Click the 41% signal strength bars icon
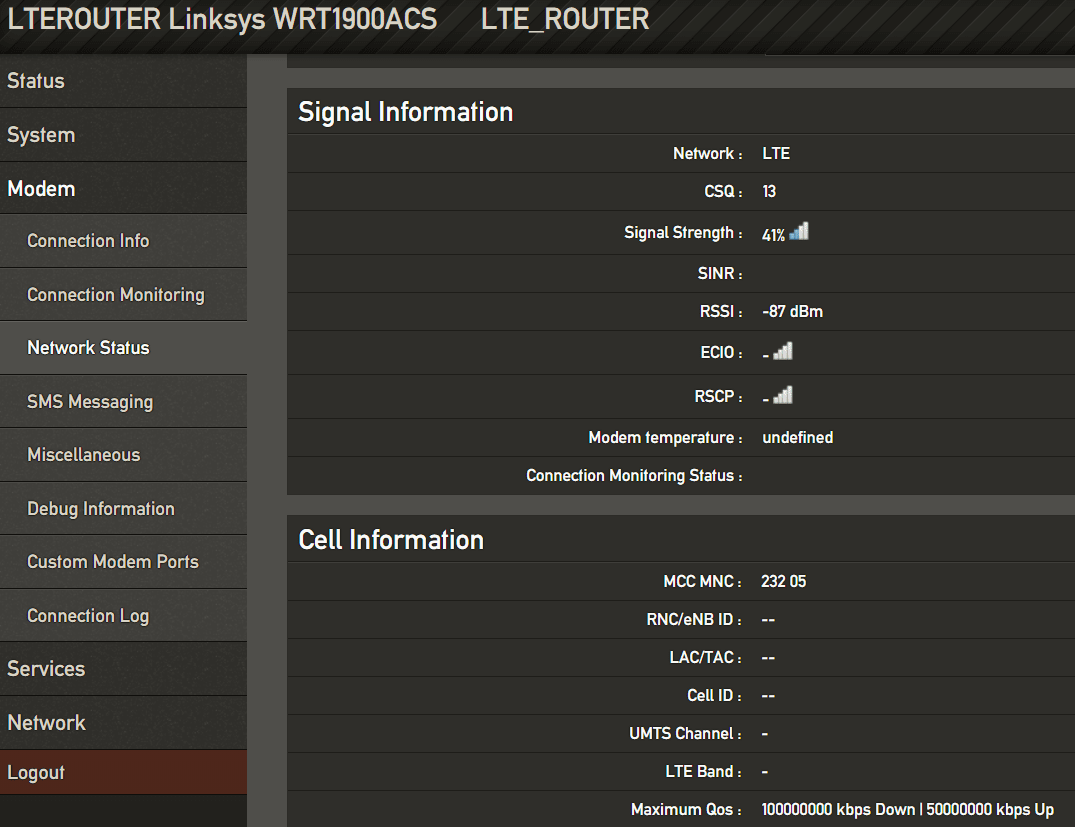Screen dimensions: 1075x827 (x=797, y=230)
